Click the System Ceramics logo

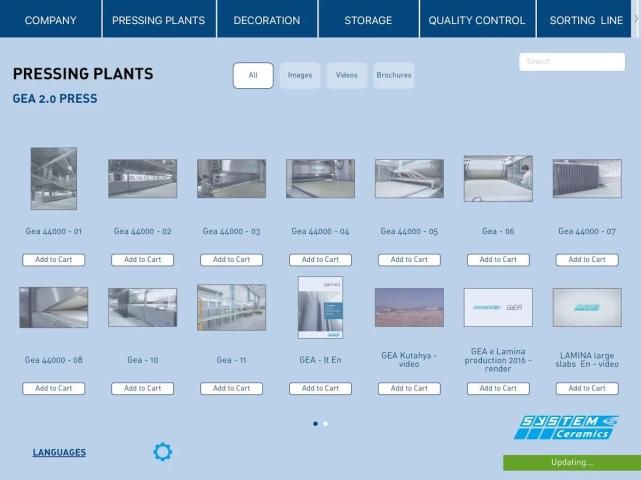(566, 427)
